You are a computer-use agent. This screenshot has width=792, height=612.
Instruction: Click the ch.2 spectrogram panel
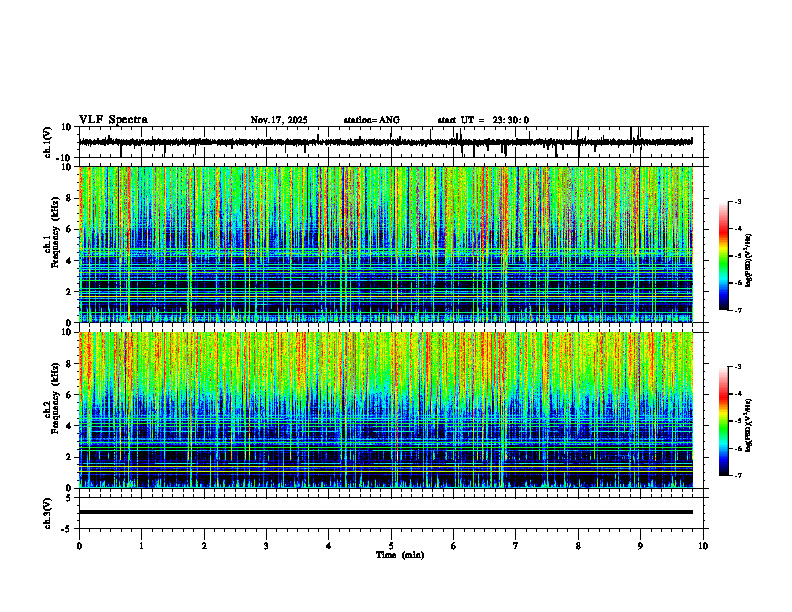(x=386, y=410)
